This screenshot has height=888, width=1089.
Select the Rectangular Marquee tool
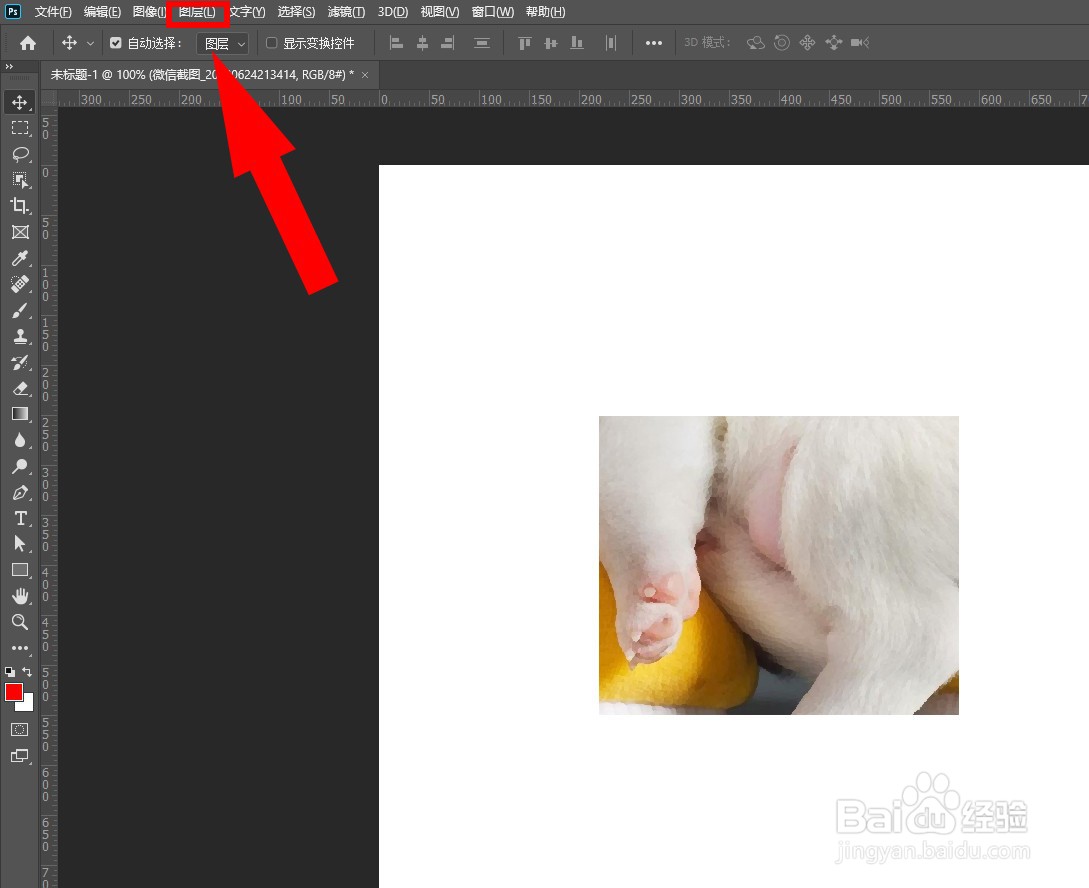click(19, 128)
